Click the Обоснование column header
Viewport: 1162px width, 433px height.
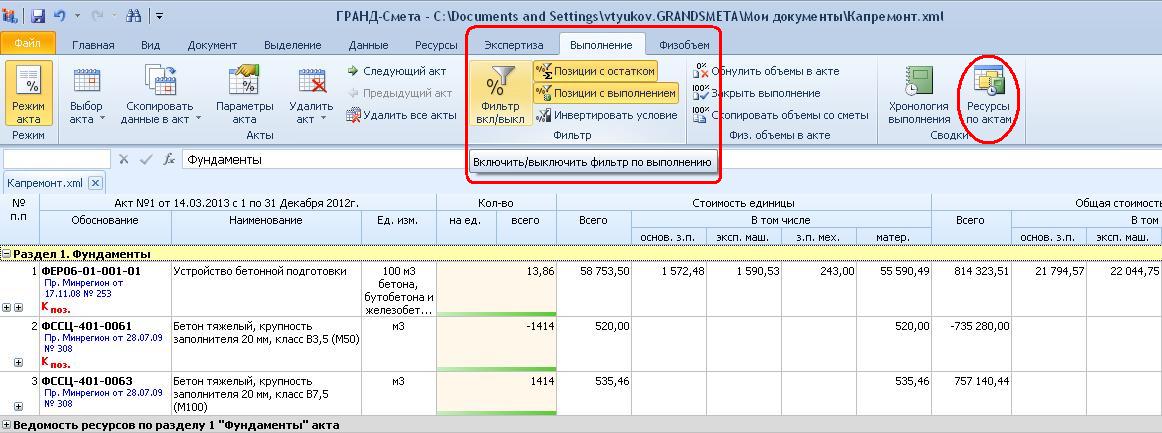105,228
